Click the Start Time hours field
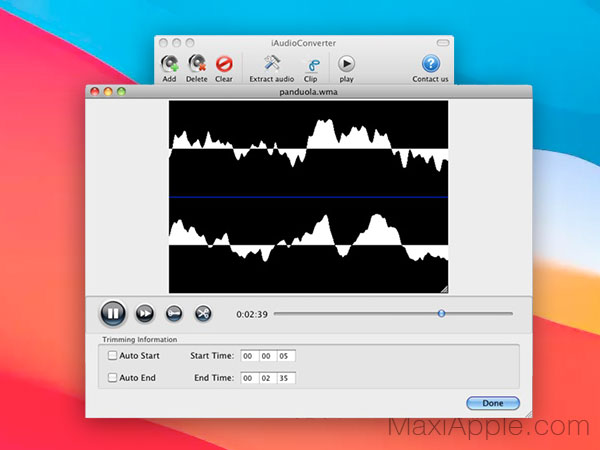The width and height of the screenshot is (600, 450). pyautogui.click(x=249, y=356)
